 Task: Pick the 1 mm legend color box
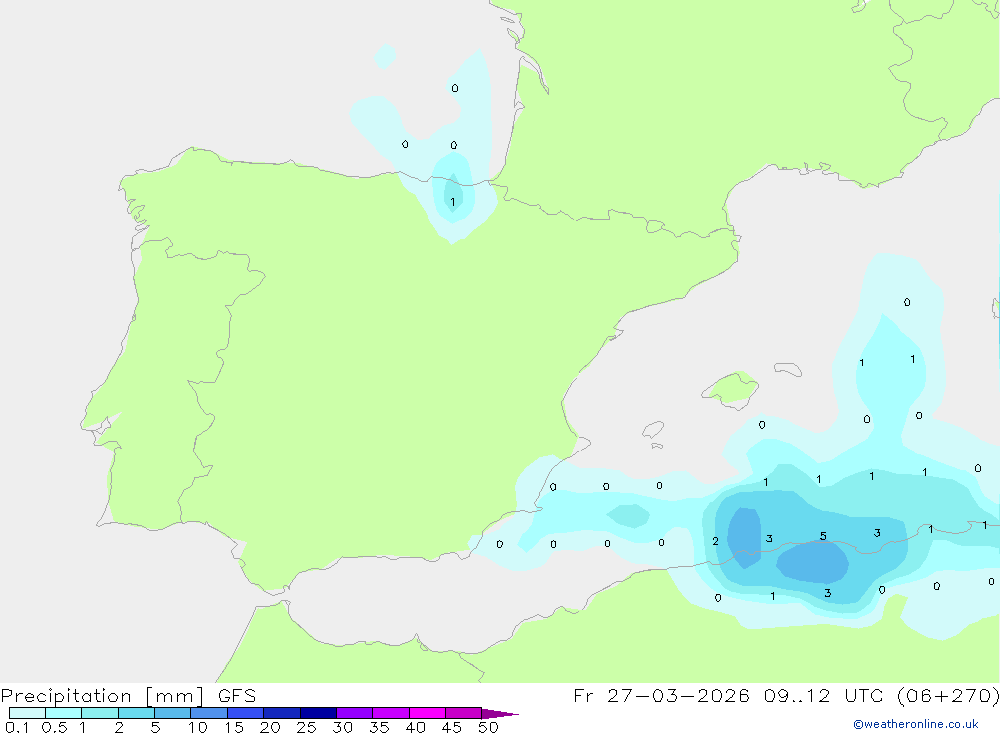[100, 713]
